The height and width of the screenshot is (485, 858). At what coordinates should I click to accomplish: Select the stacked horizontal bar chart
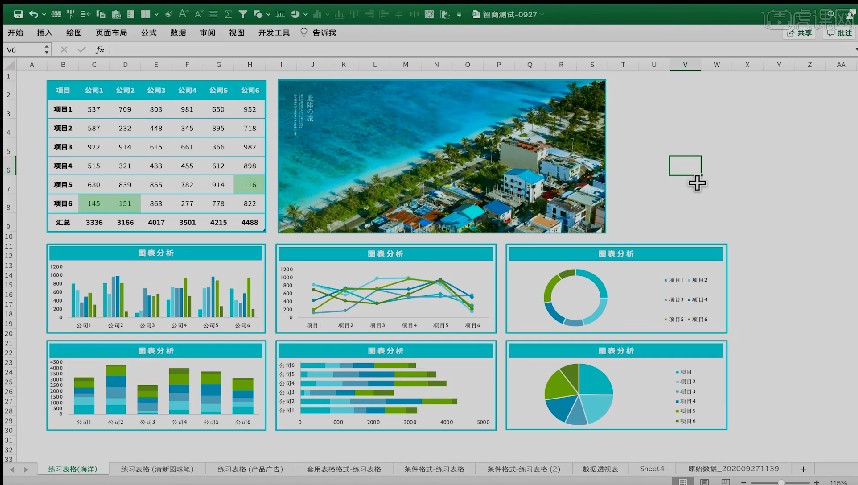point(386,385)
